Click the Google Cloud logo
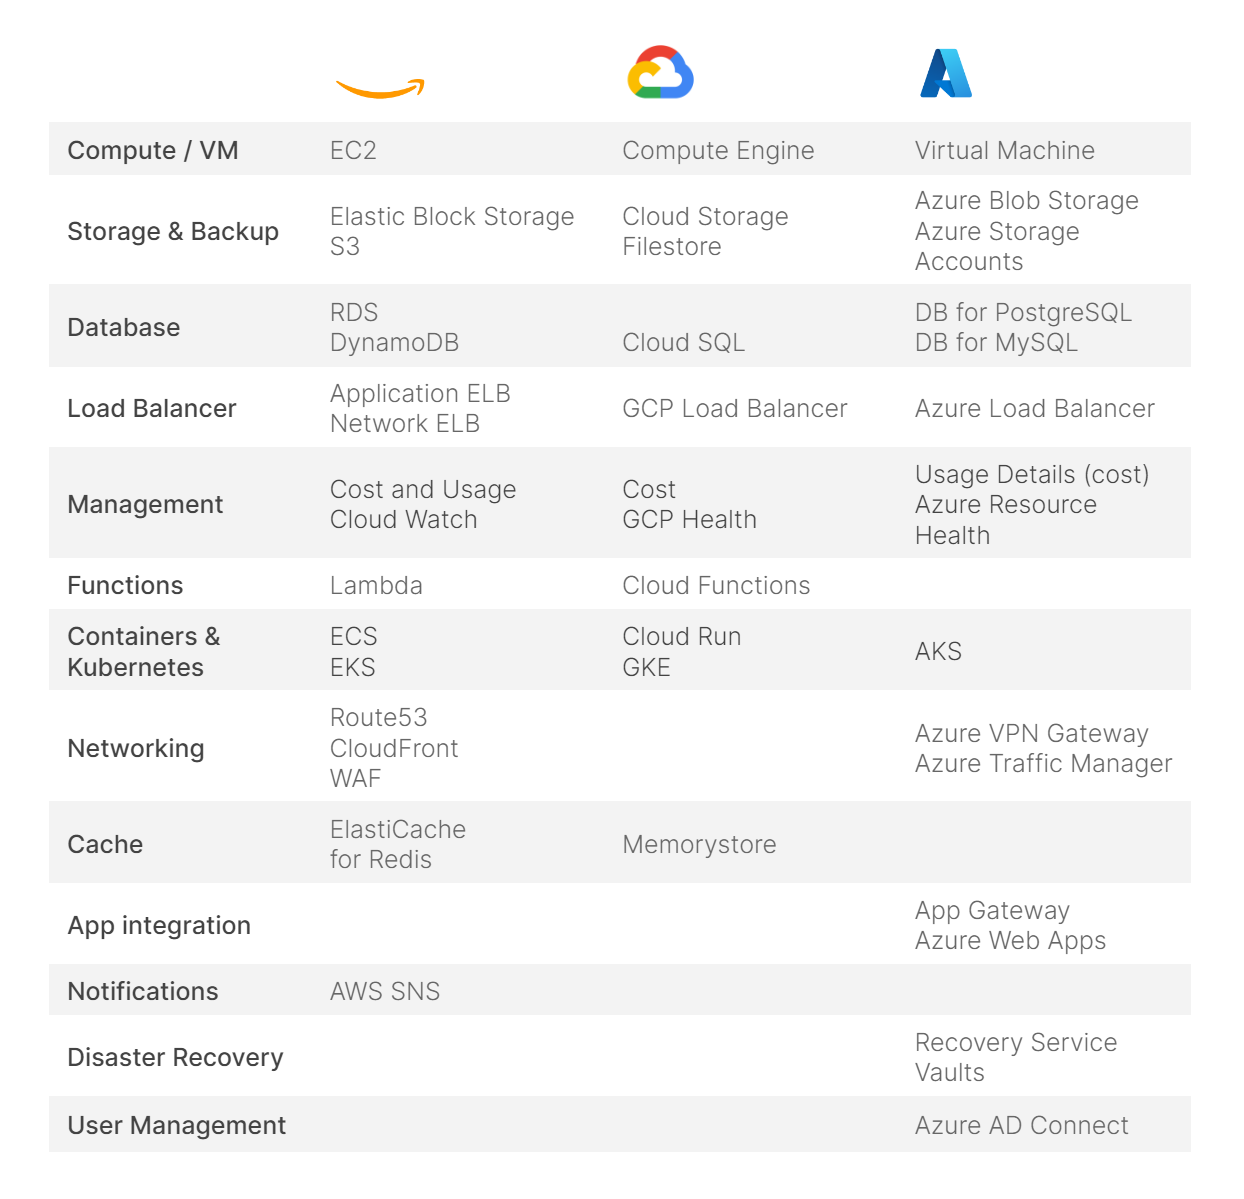Screen dimensions: 1244x1199 tap(661, 73)
